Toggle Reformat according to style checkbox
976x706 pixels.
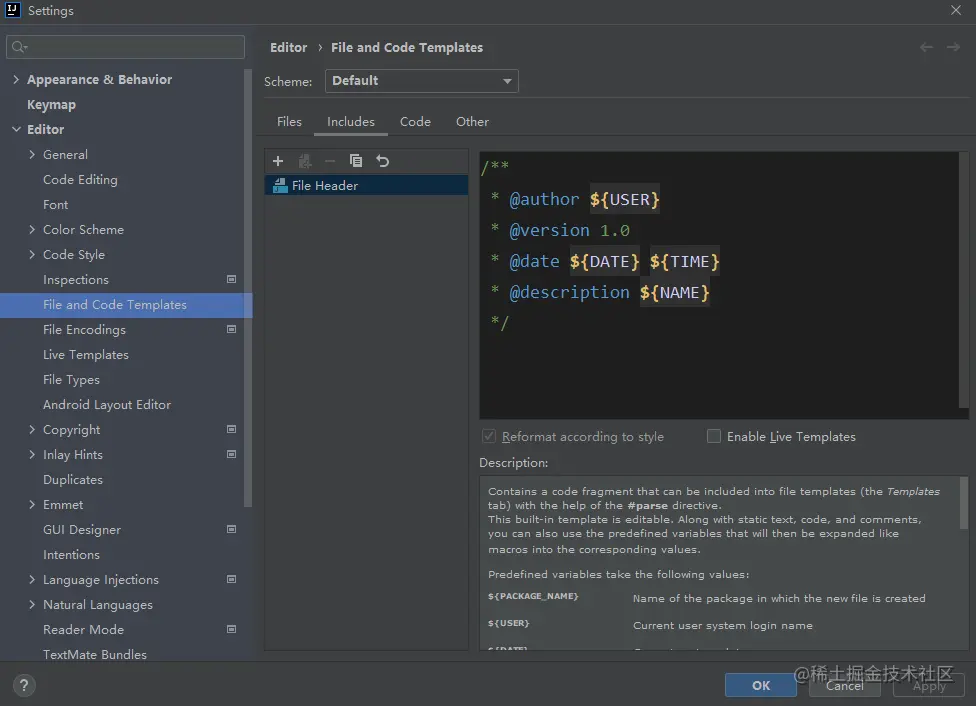click(x=489, y=436)
